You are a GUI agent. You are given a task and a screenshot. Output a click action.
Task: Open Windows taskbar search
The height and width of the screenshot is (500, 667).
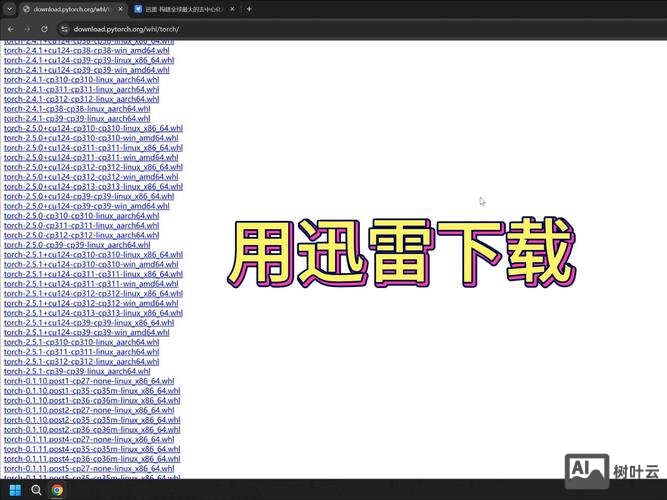click(37, 490)
